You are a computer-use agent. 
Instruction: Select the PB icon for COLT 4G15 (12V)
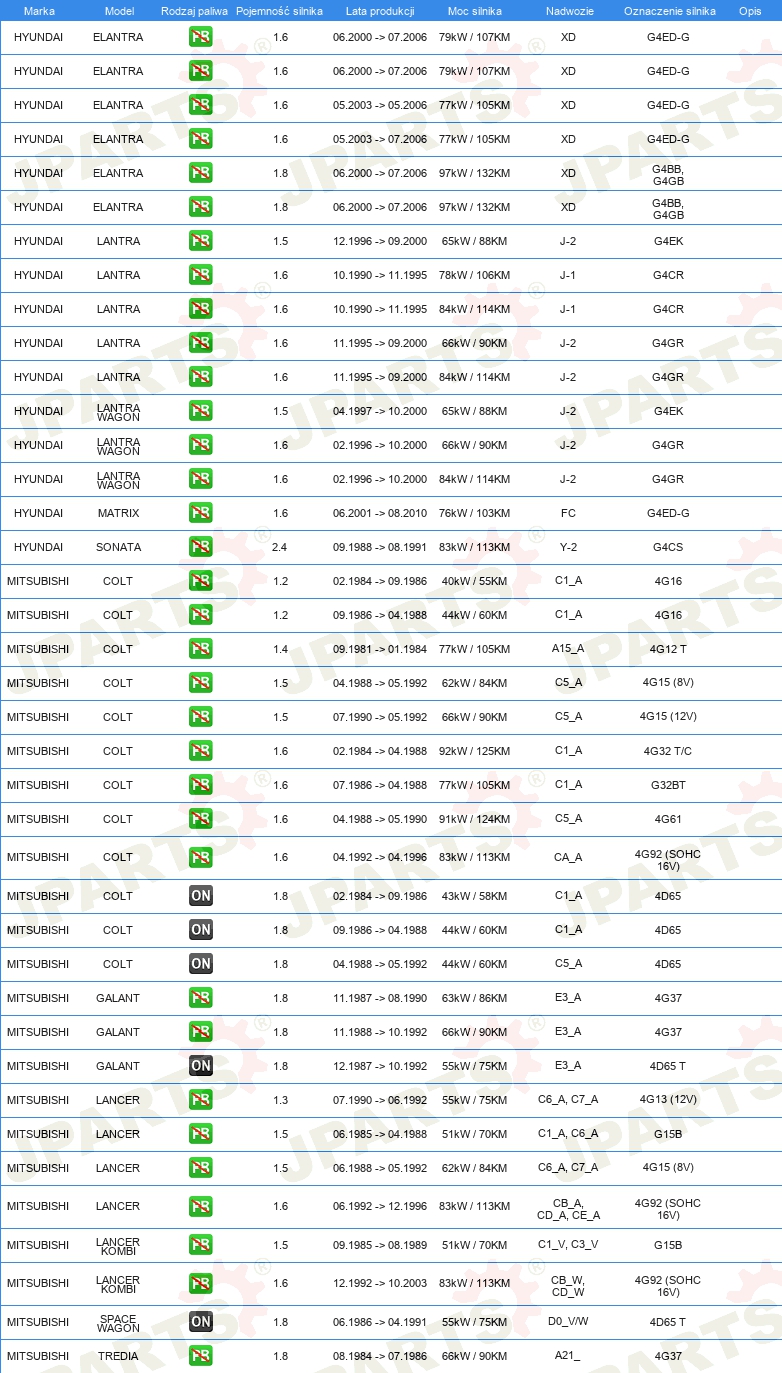pyautogui.click(x=201, y=717)
